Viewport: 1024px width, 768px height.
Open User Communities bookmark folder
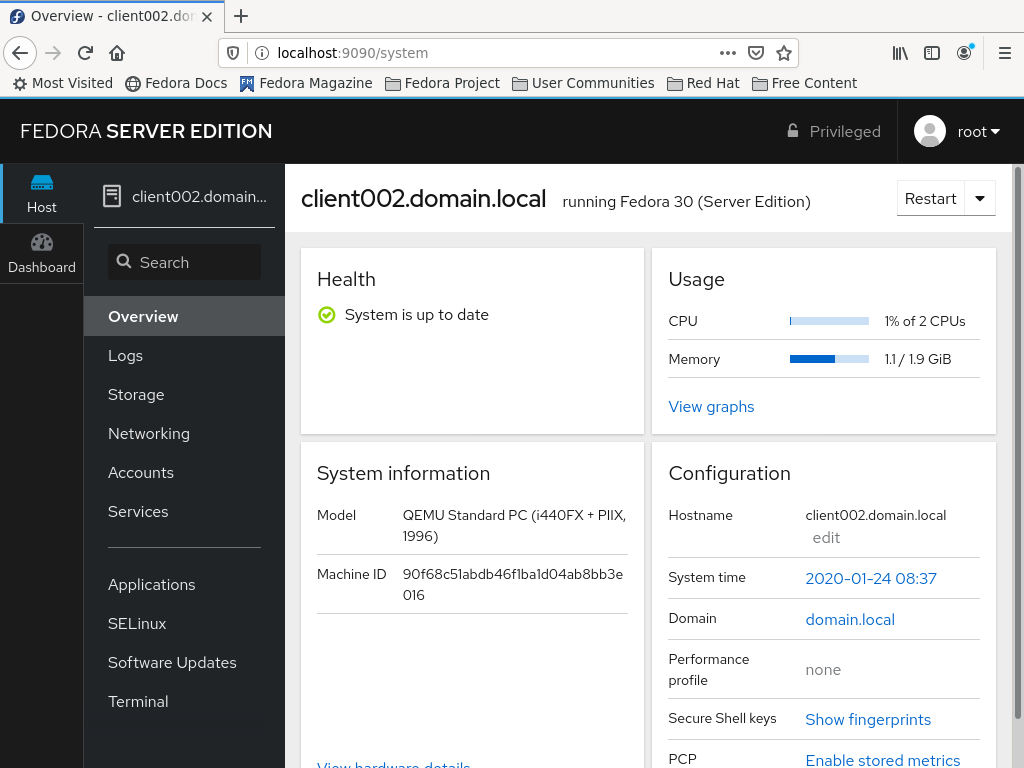coord(583,83)
